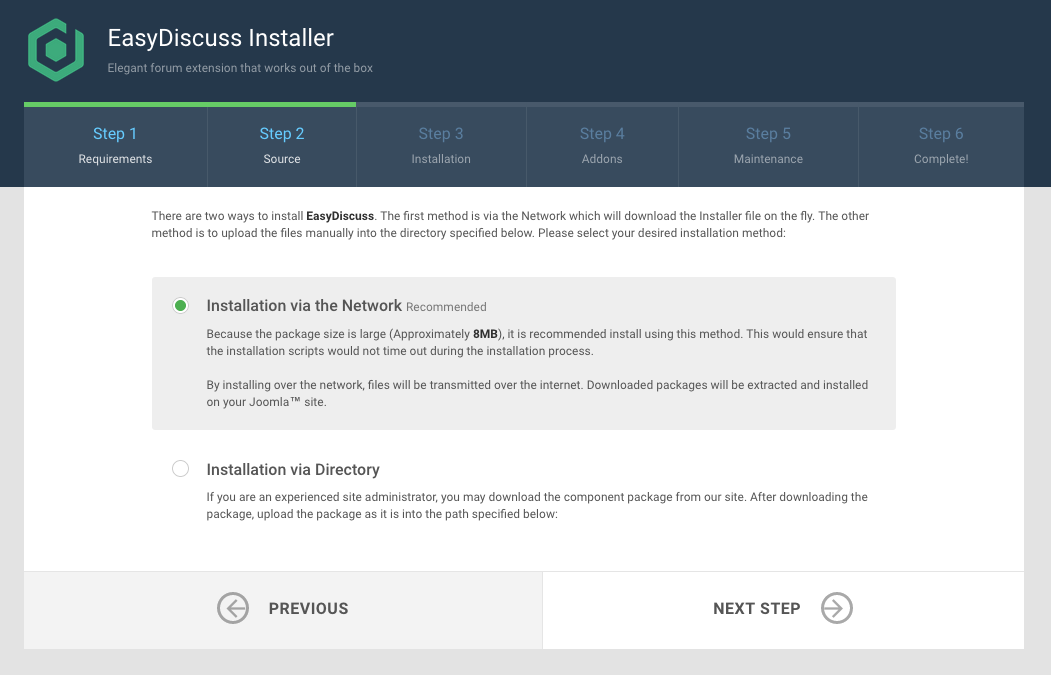Click the left arrow circle icon beside PREVIOUS
Image resolution: width=1051 pixels, height=675 pixels.
(x=233, y=608)
